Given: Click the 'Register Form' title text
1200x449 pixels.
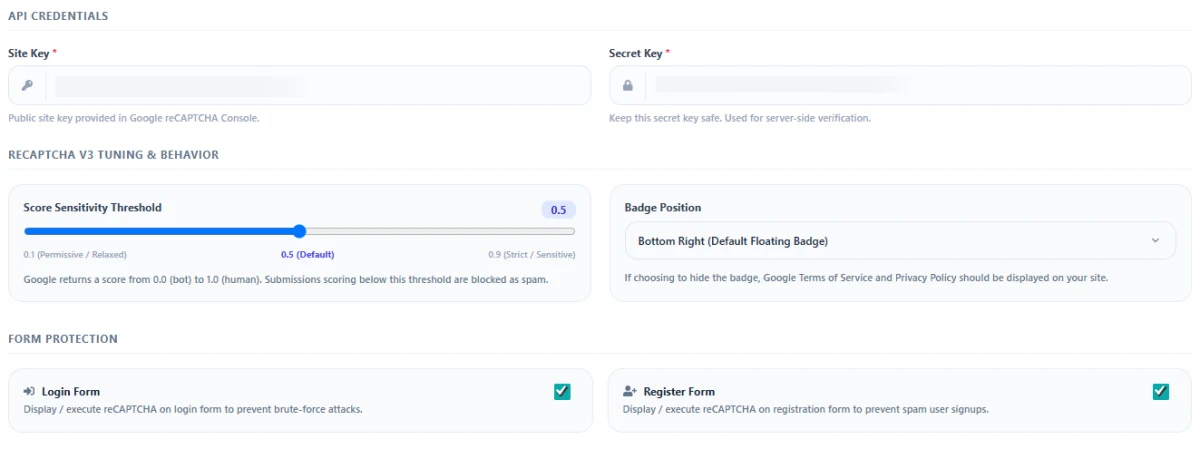Looking at the screenshot, I should pyautogui.click(x=679, y=392).
